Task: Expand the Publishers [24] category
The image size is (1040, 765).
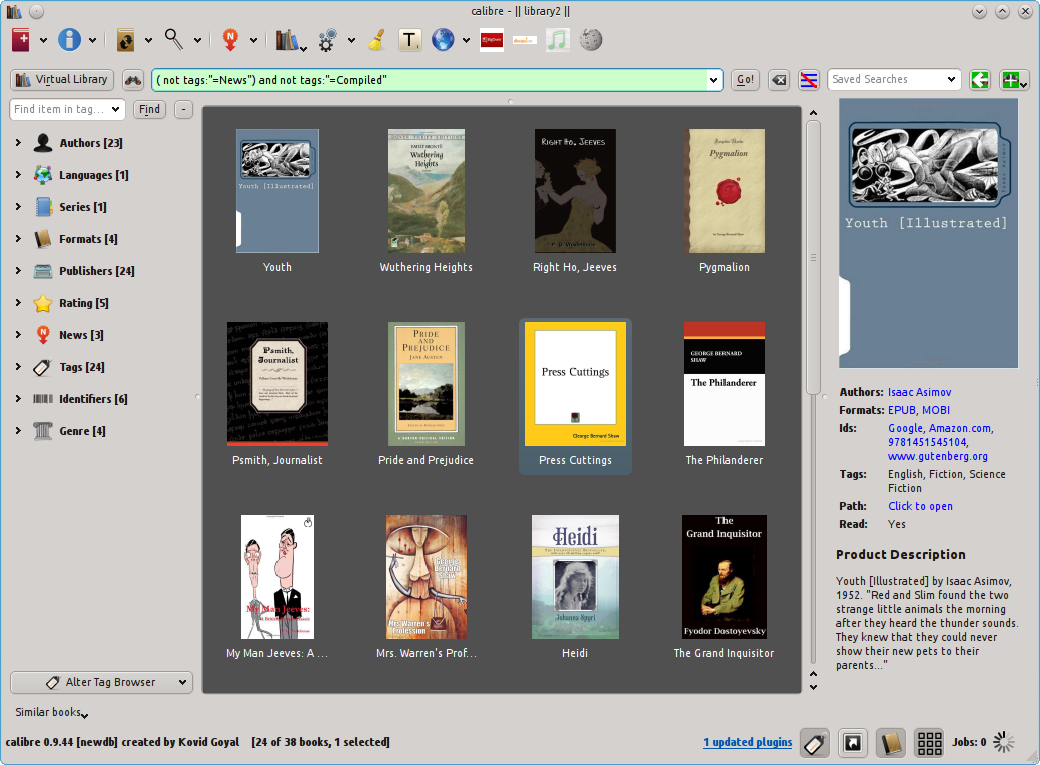Action: pos(18,270)
